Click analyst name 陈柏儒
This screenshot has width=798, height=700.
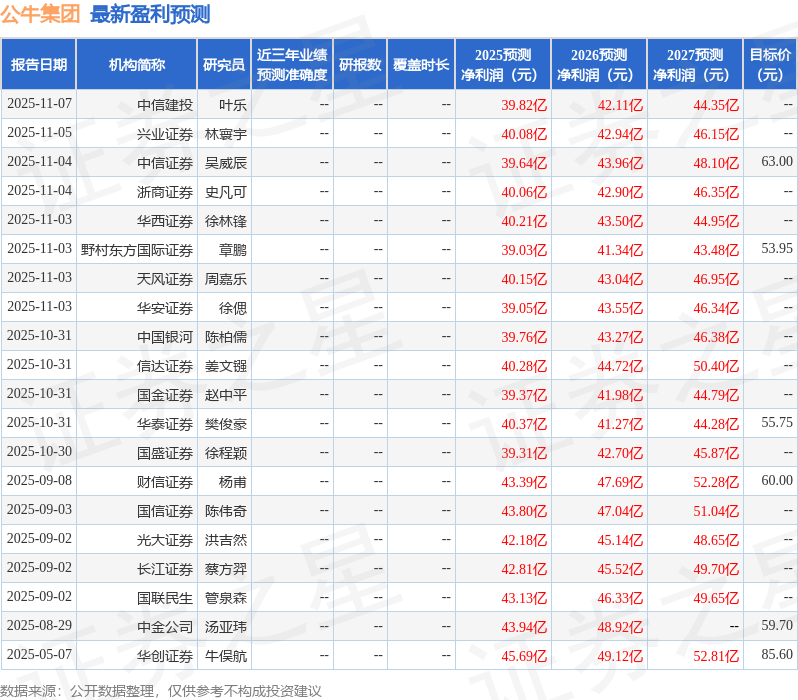point(226,337)
